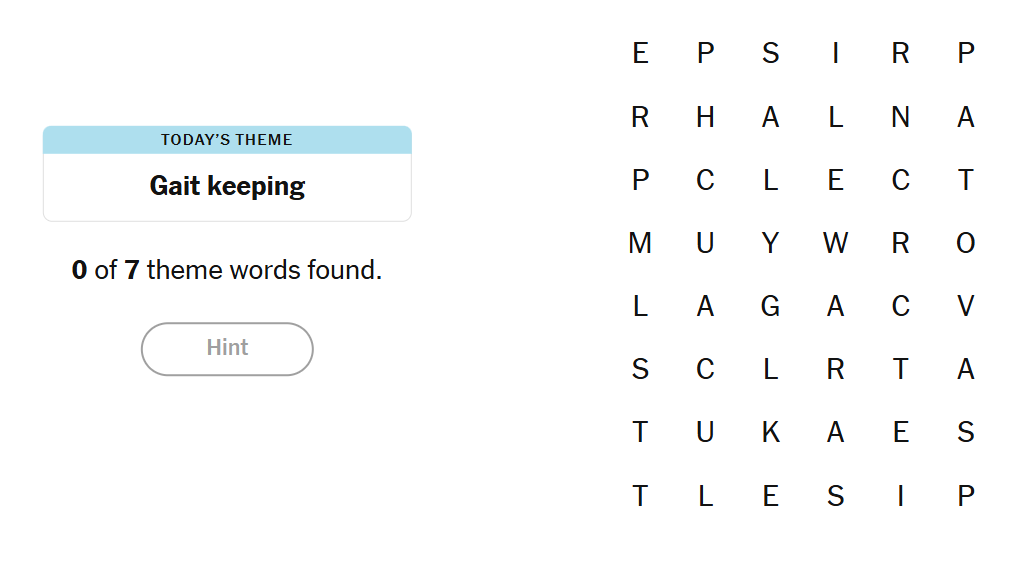Click the letter G in the grid
1023x576 pixels.
point(770,307)
